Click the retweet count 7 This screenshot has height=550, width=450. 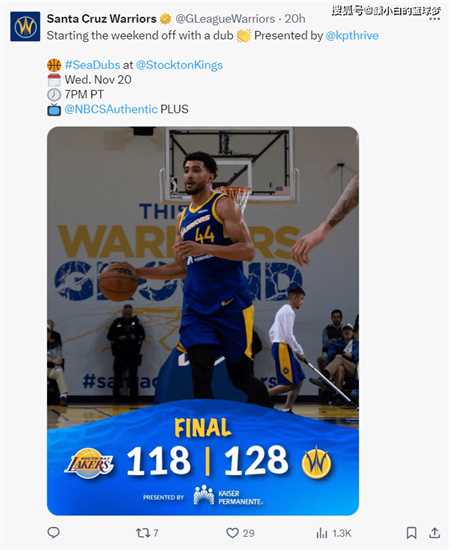pos(156,533)
